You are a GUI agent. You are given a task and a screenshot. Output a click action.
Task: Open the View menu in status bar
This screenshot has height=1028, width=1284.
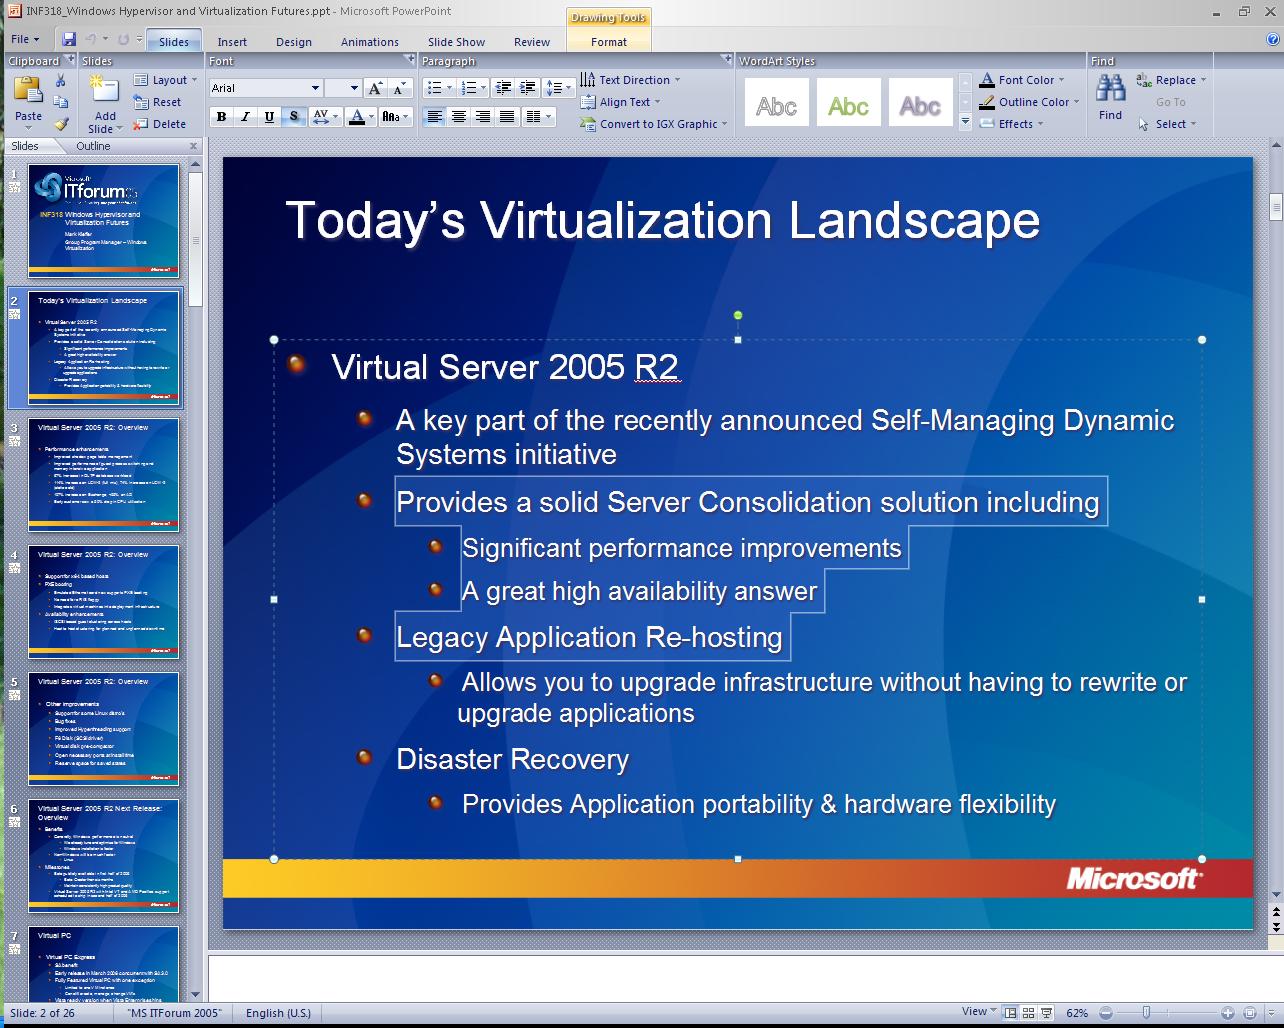(x=979, y=1012)
